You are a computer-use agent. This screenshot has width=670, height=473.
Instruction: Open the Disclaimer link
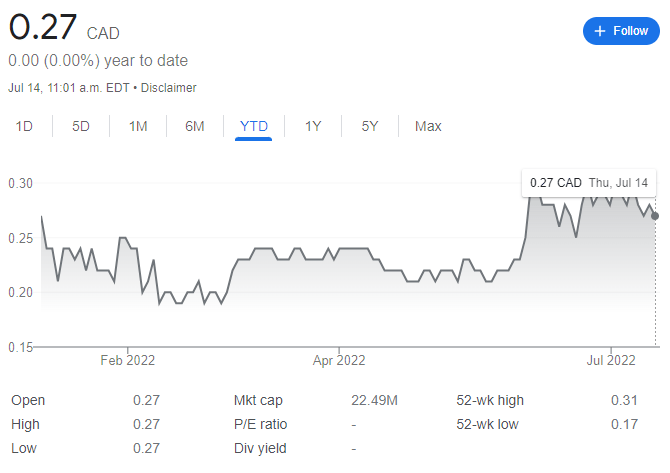click(168, 88)
